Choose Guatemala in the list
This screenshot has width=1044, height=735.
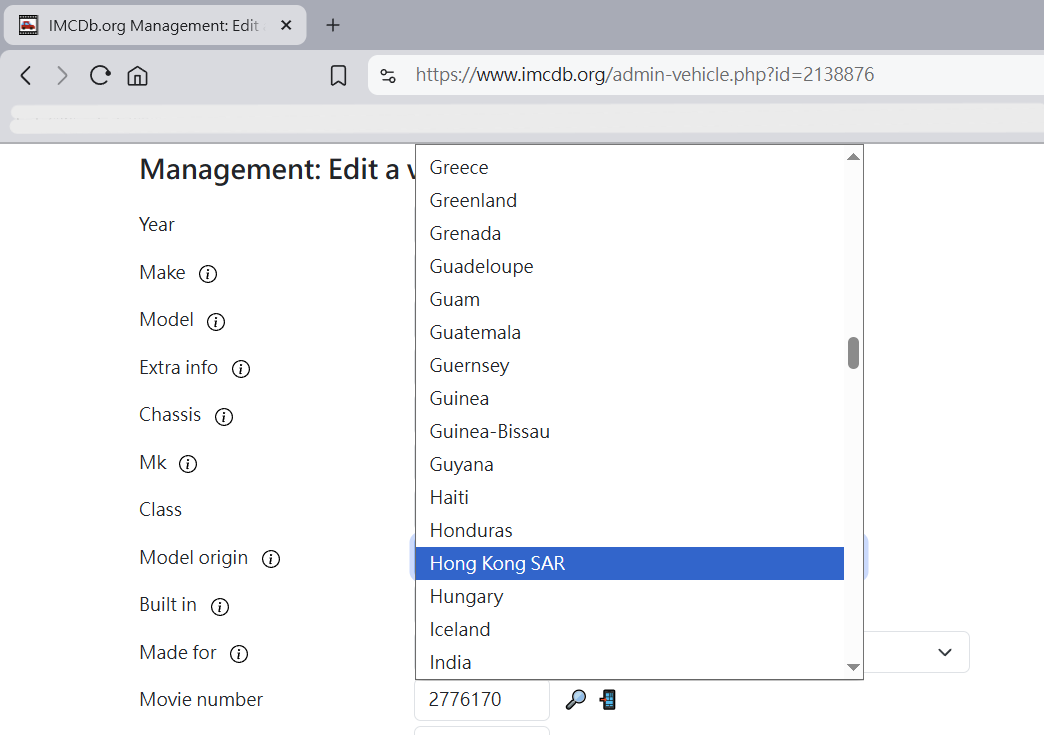point(630,332)
